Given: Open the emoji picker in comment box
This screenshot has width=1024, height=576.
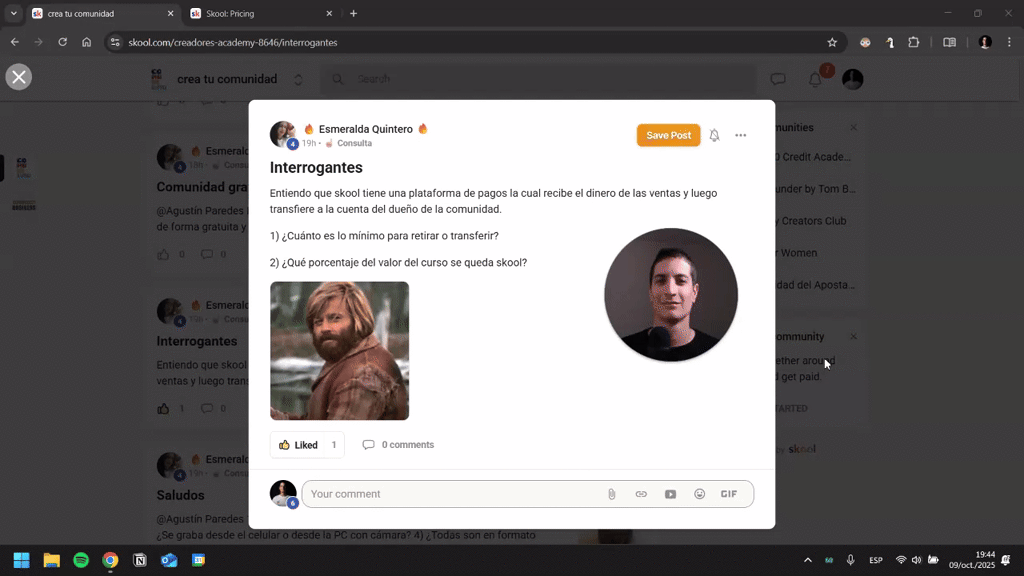Looking at the screenshot, I should (699, 494).
